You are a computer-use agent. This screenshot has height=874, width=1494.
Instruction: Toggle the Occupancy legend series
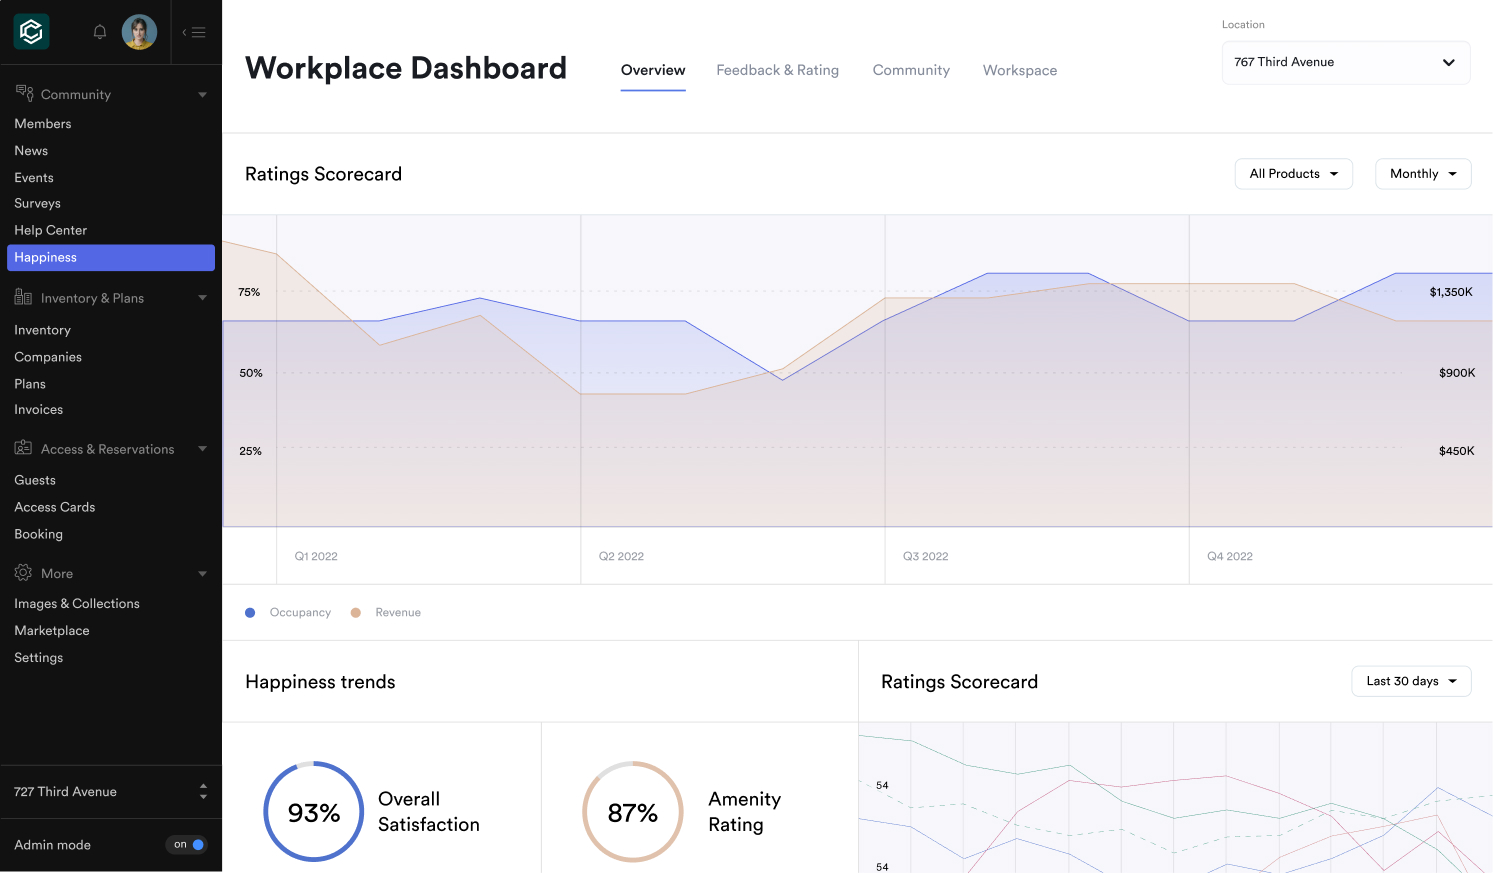[x=289, y=613]
